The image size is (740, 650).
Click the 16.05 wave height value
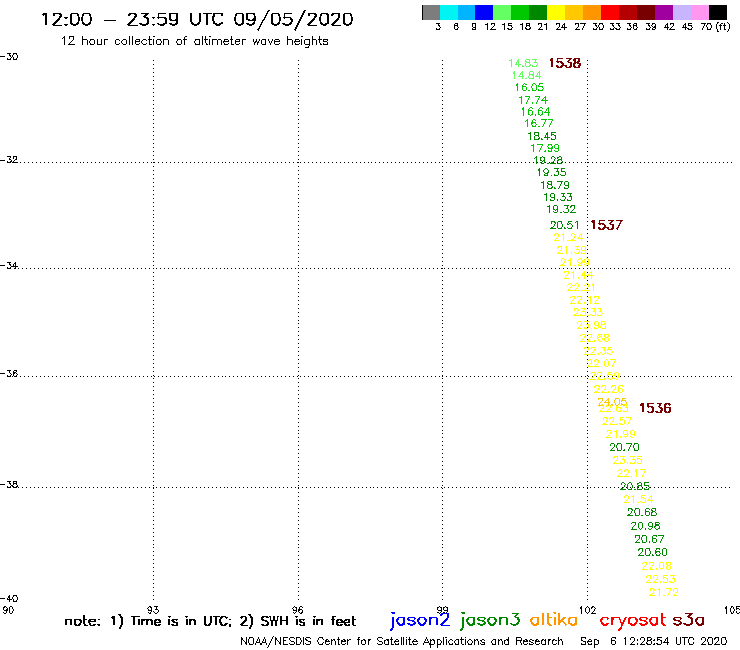pos(529,87)
